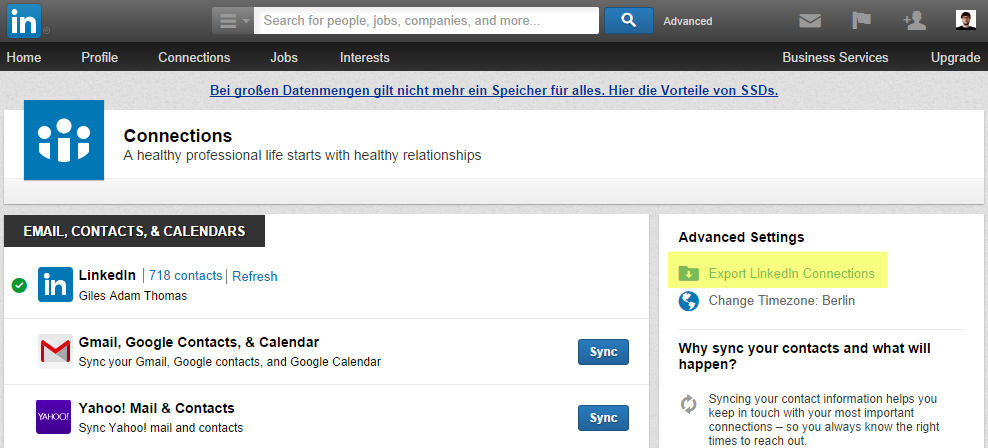The height and width of the screenshot is (448, 988).
Task: Expand the search category dropdown
Action: point(232,20)
